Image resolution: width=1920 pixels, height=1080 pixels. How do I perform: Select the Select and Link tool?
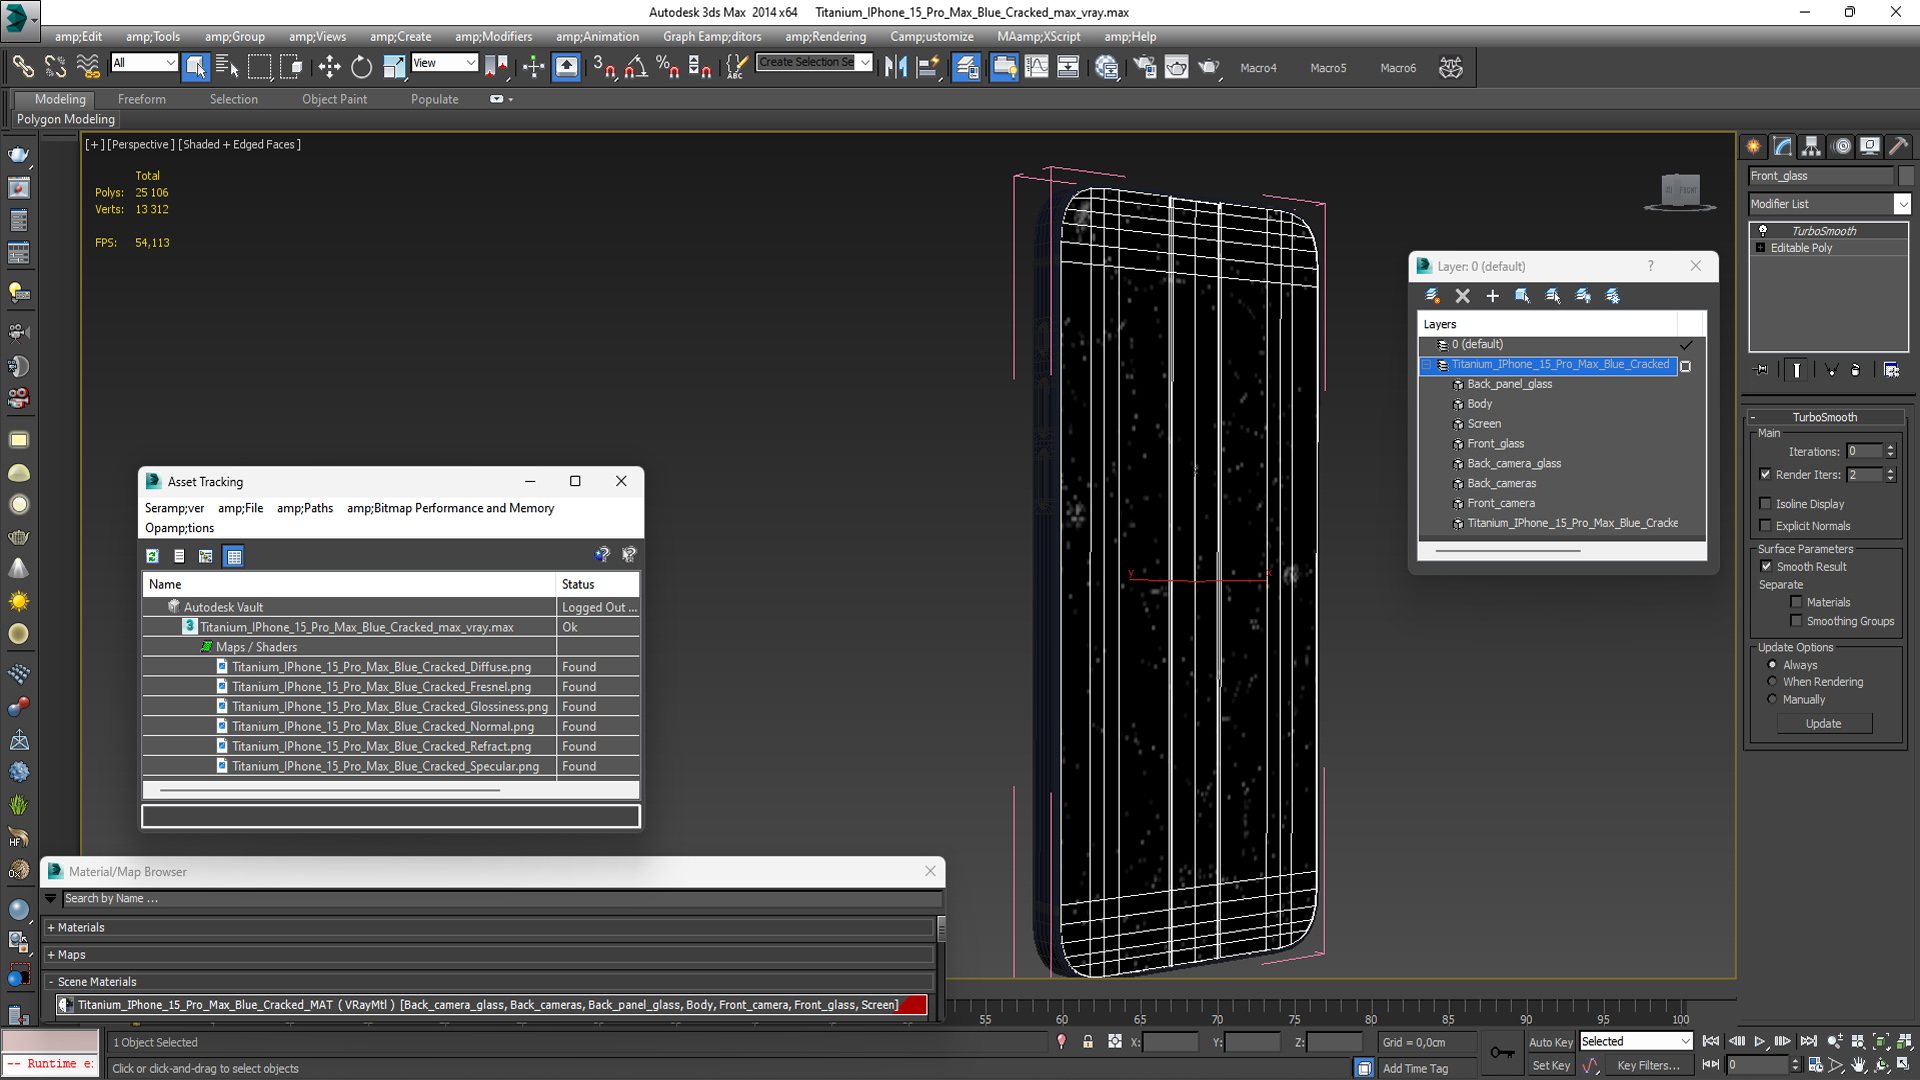tap(22, 67)
